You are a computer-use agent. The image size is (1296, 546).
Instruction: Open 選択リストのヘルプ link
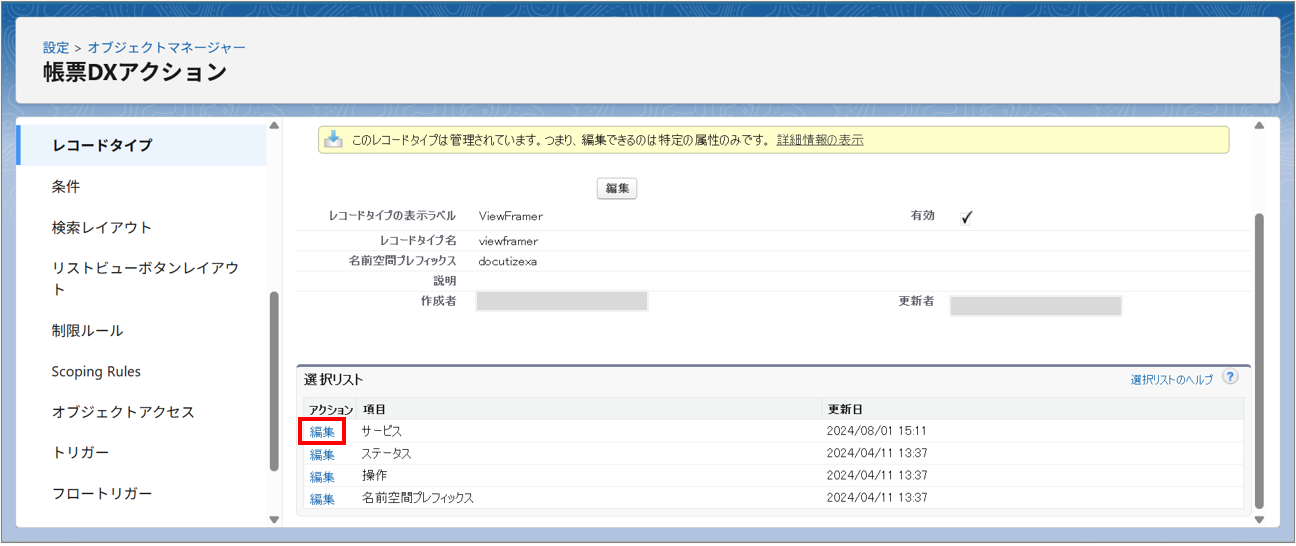(1171, 380)
